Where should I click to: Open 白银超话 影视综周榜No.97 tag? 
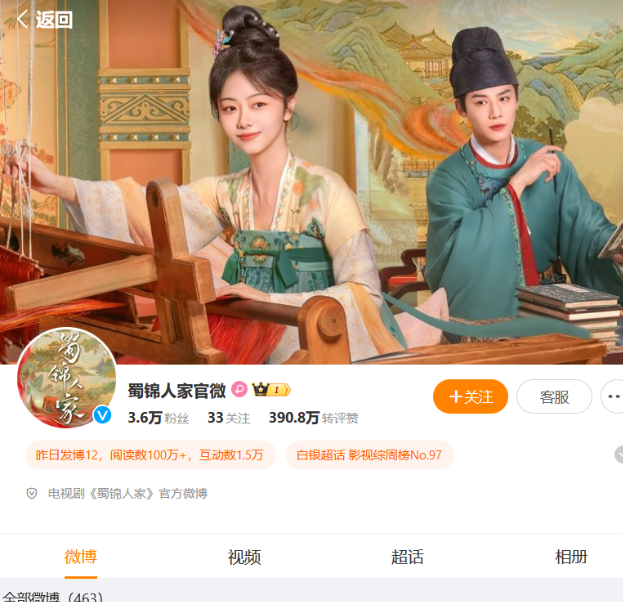click(x=370, y=455)
